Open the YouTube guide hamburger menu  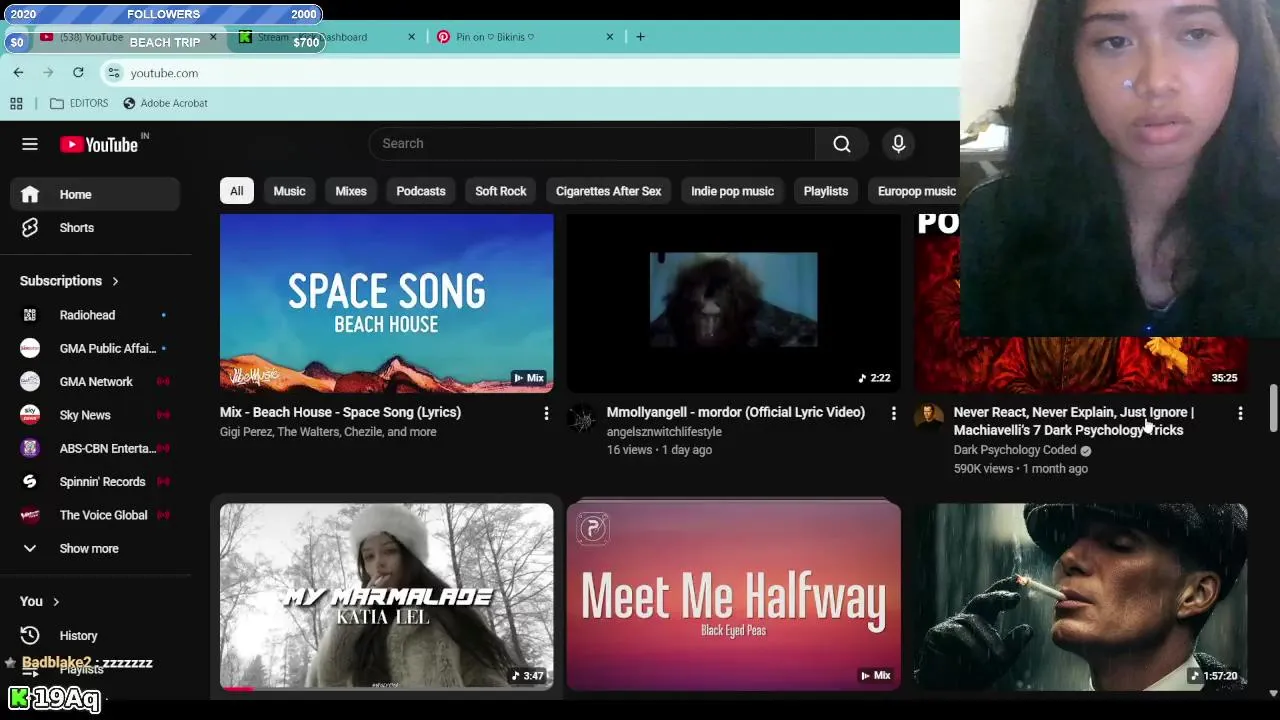point(30,144)
